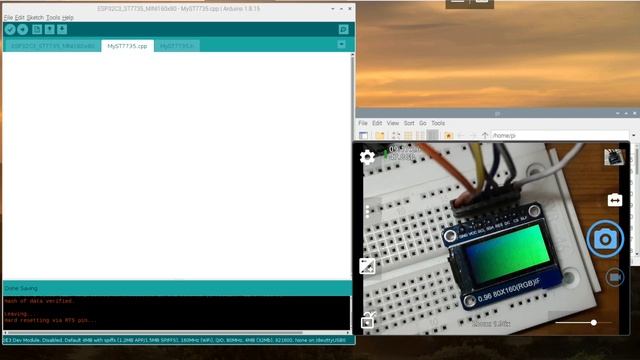Open Edit menu in file manager
Image resolution: width=640 pixels, height=360 pixels.
[x=377, y=123]
